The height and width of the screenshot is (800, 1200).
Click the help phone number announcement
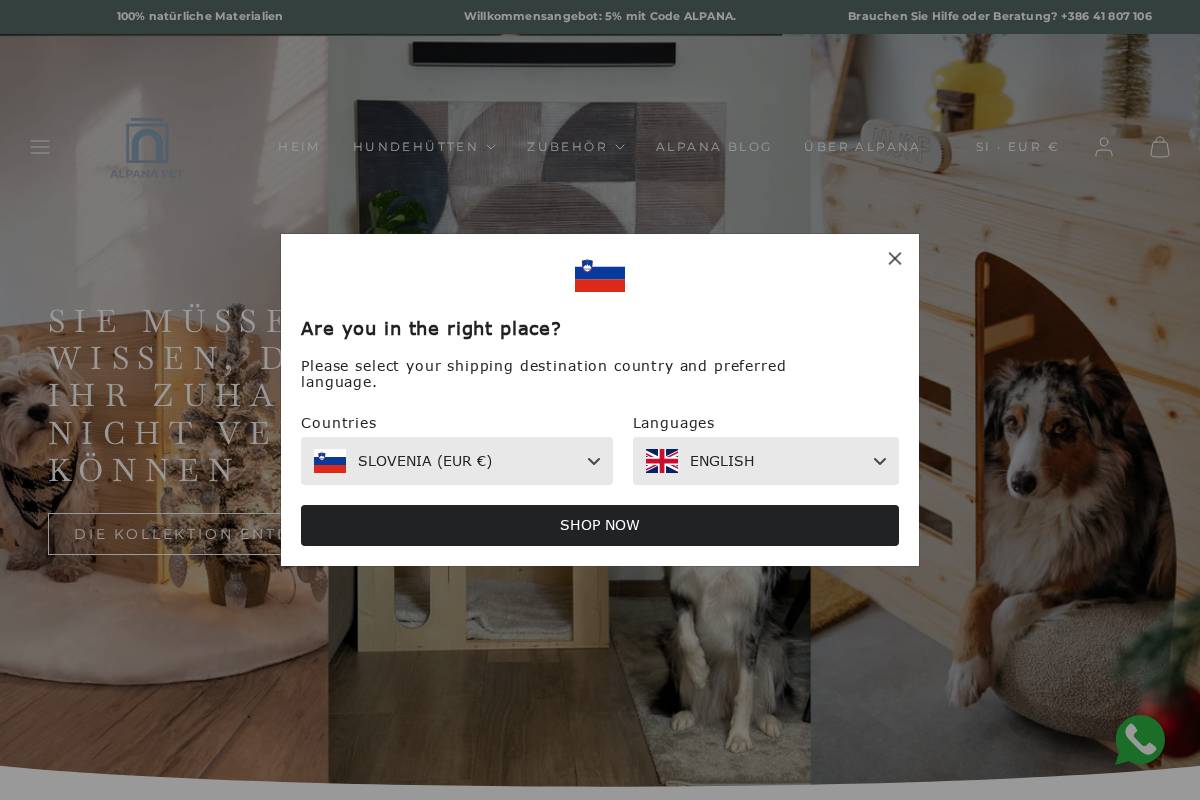pos(1000,16)
